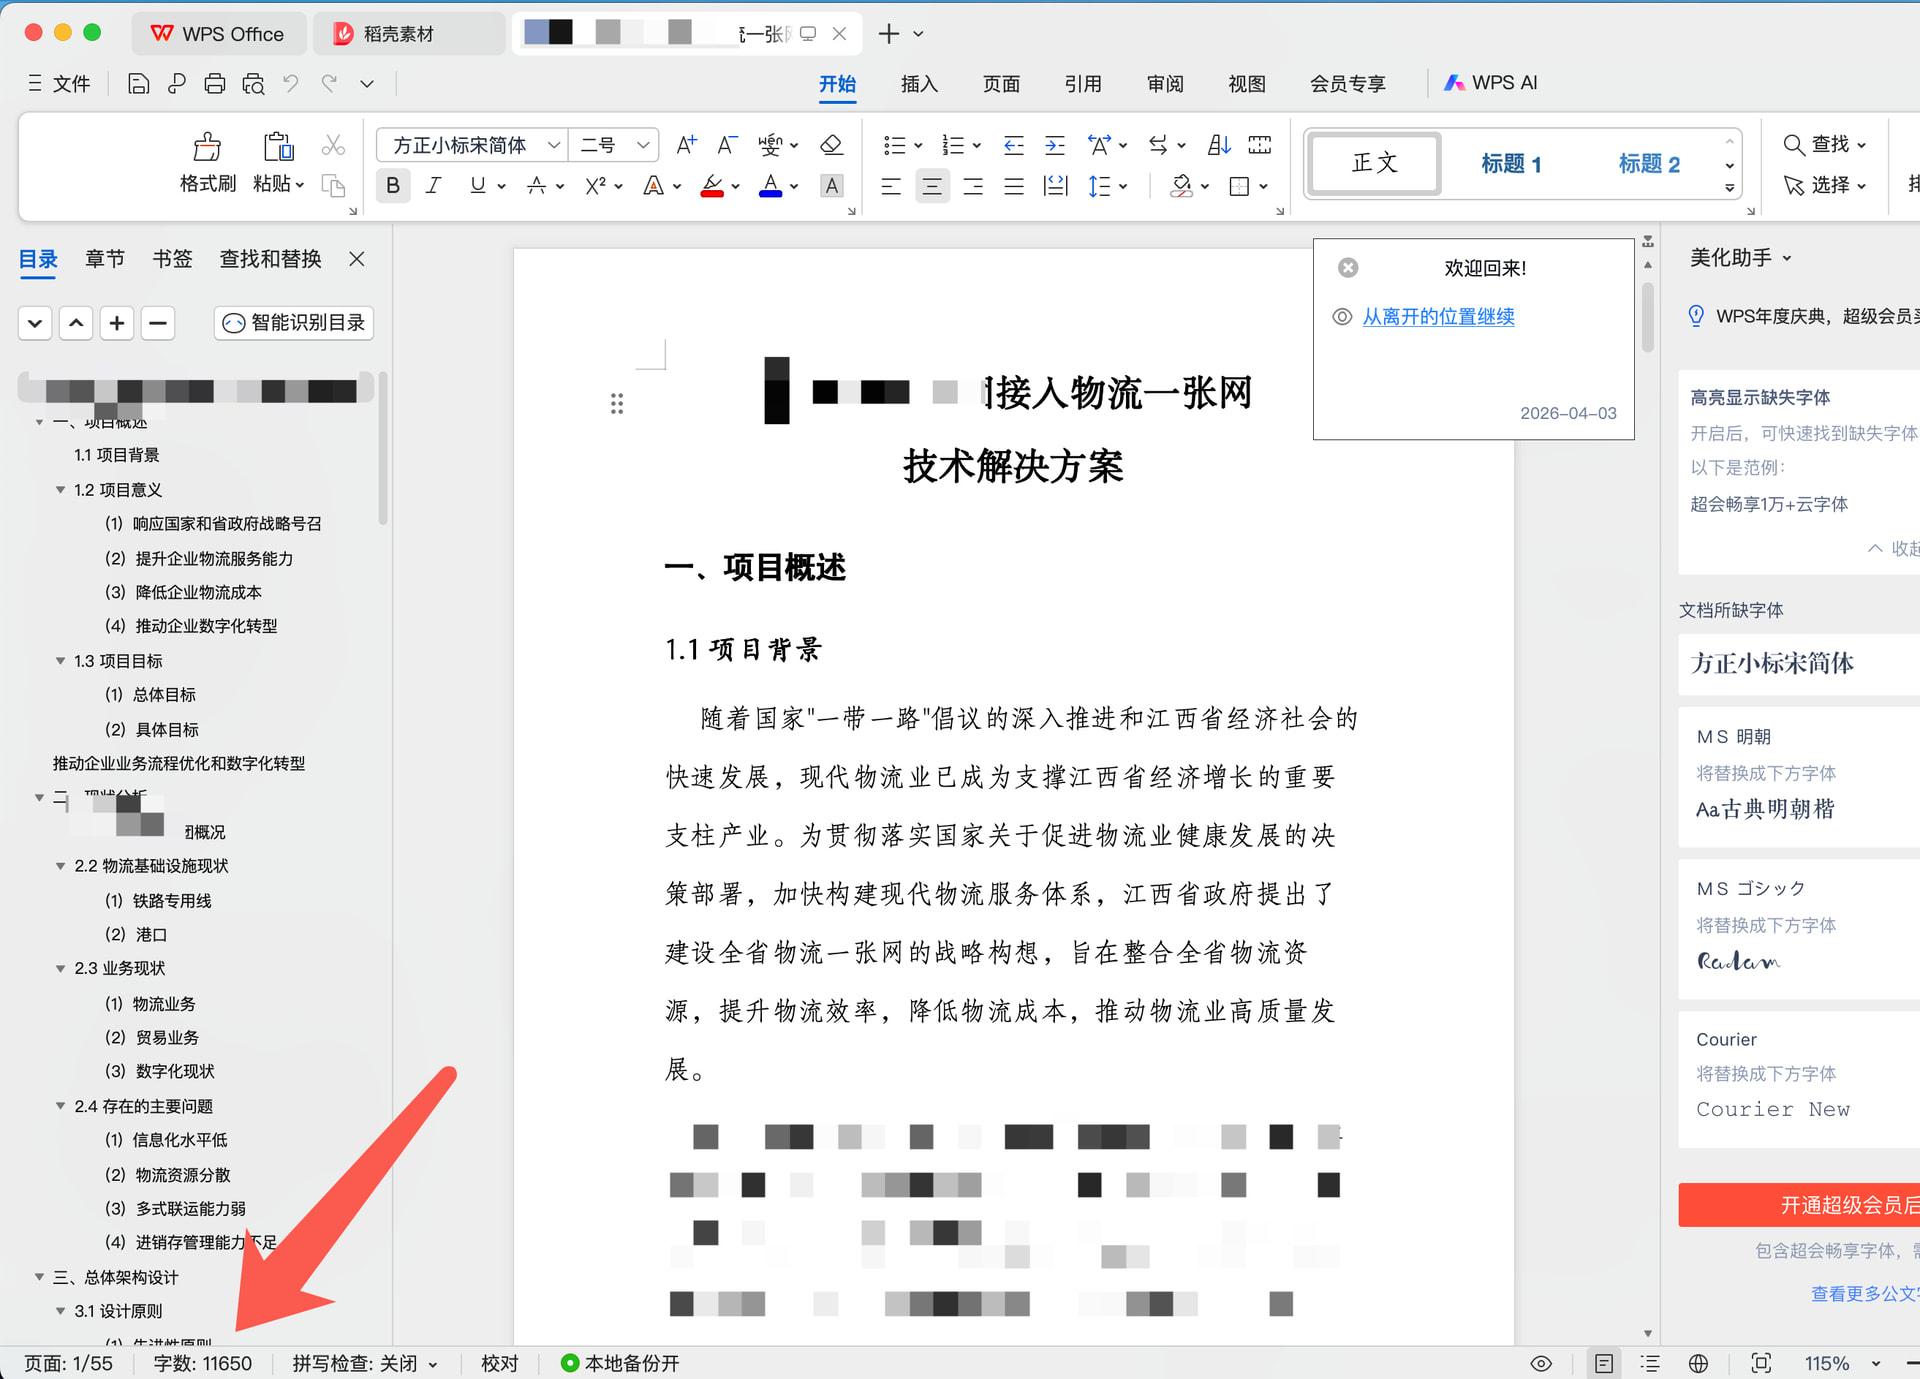Click the print icon in quick toolbar
The height and width of the screenshot is (1379, 1920).
tap(214, 84)
